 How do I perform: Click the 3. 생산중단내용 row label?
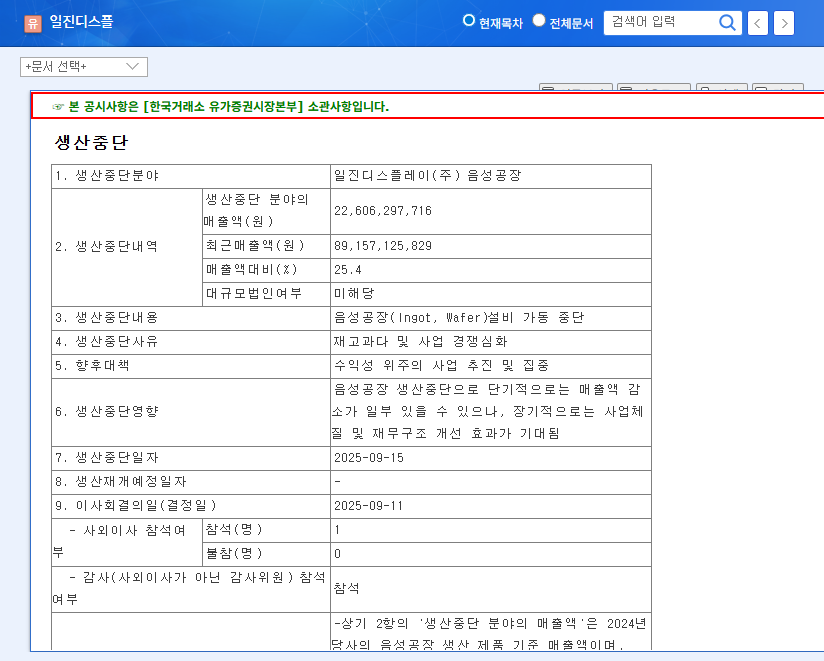pos(107,317)
